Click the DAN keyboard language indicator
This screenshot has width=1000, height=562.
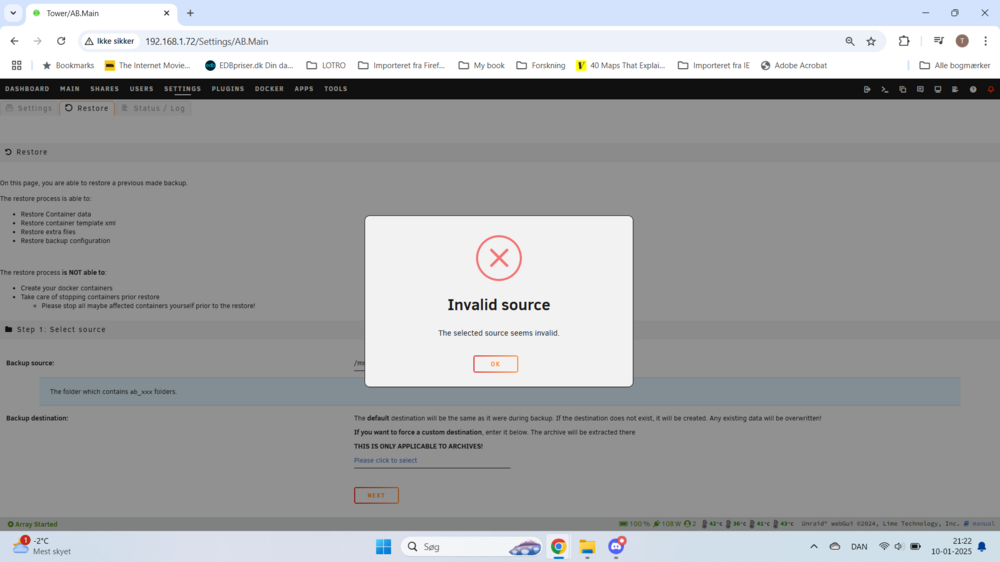859,547
